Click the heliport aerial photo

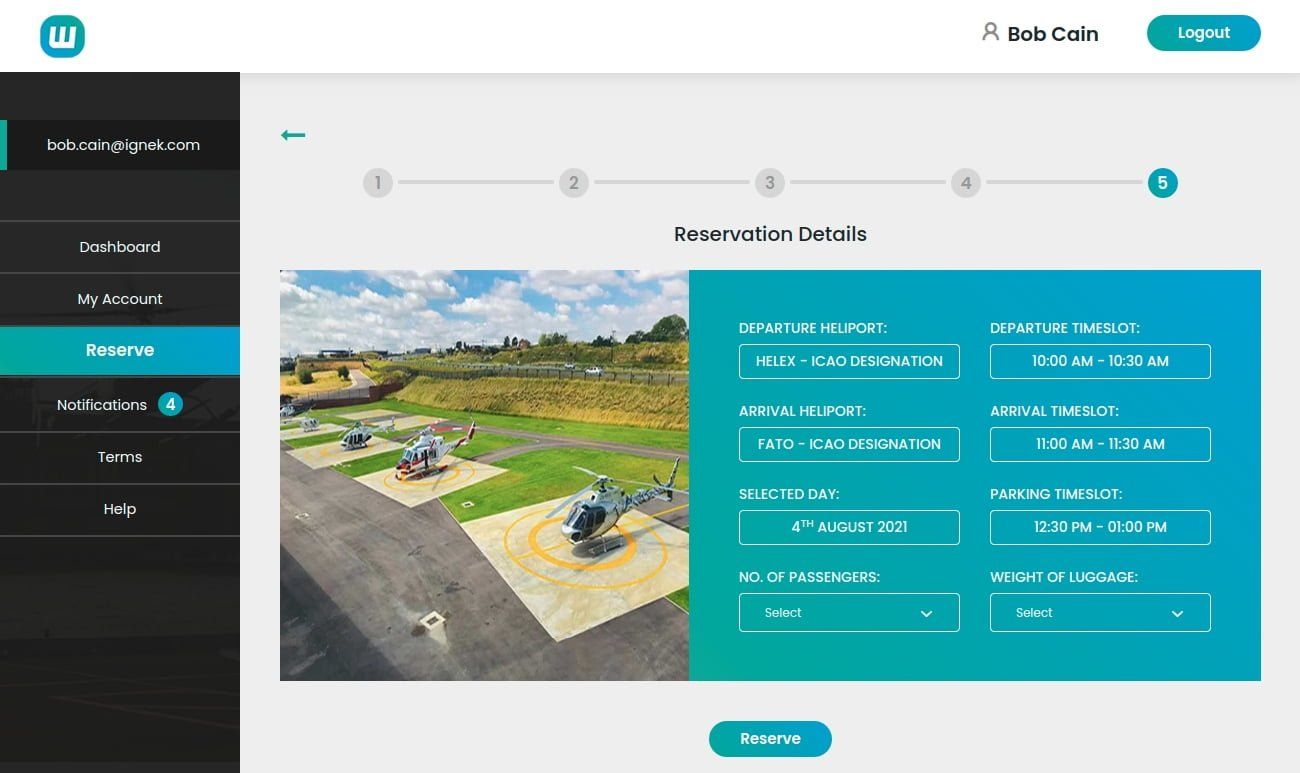point(484,474)
